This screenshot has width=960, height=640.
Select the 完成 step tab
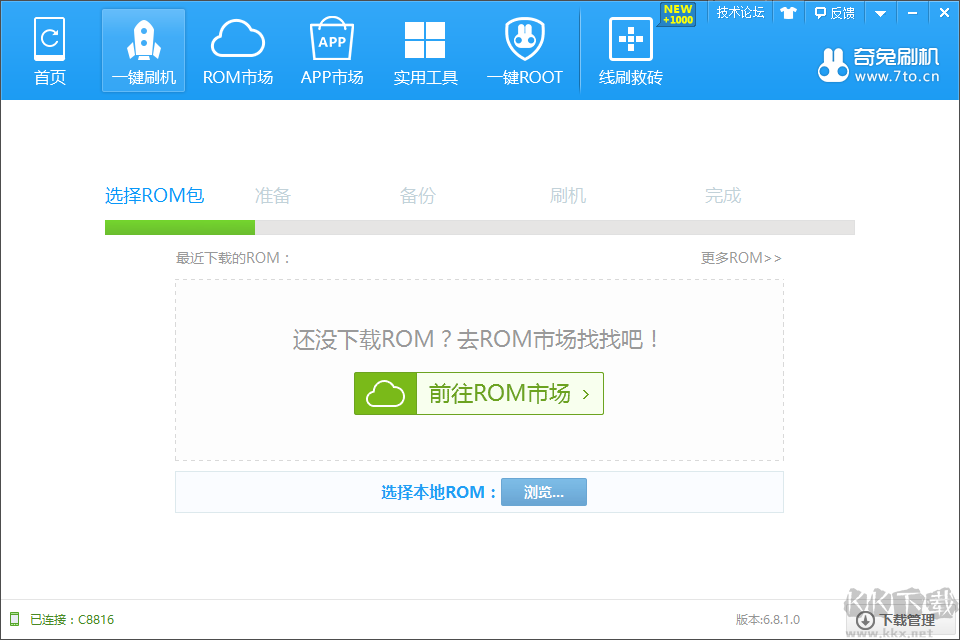coord(722,195)
